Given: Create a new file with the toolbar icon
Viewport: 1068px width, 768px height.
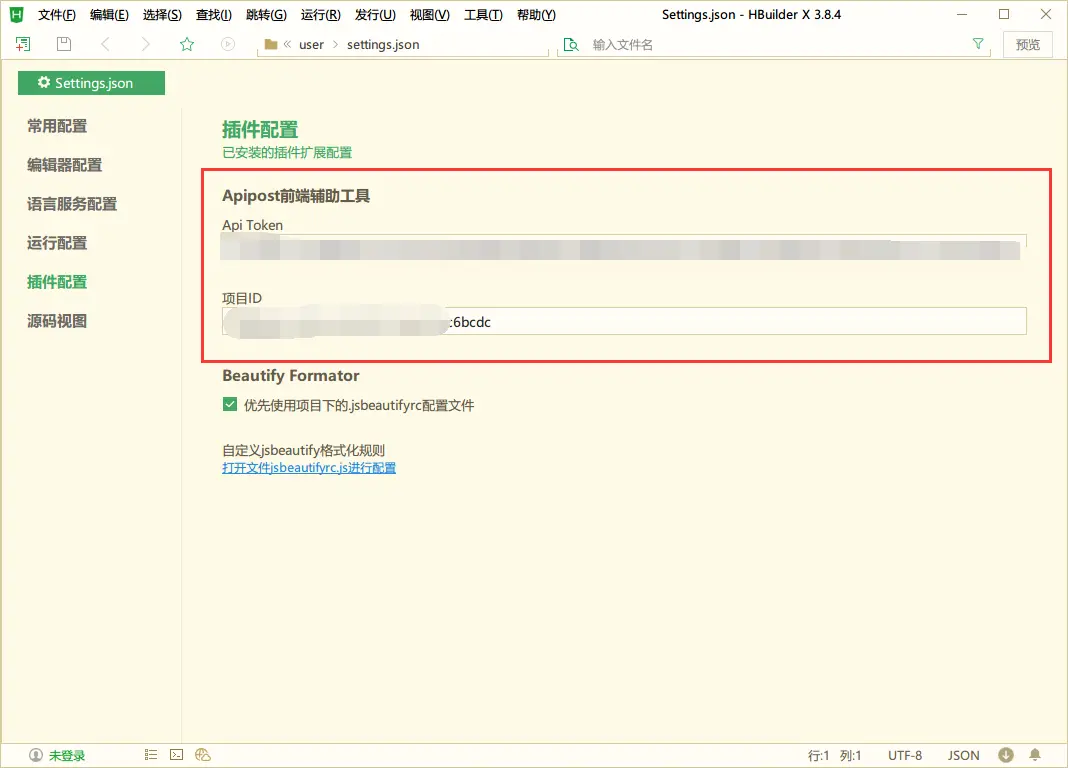Looking at the screenshot, I should pyautogui.click(x=23, y=44).
